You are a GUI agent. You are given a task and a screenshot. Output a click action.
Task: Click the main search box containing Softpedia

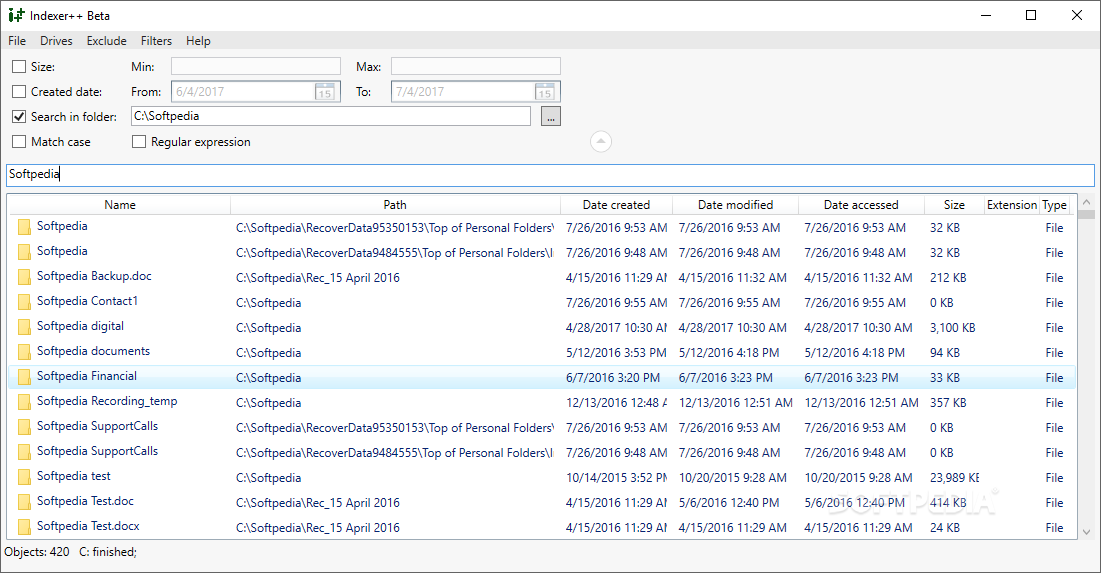550,175
